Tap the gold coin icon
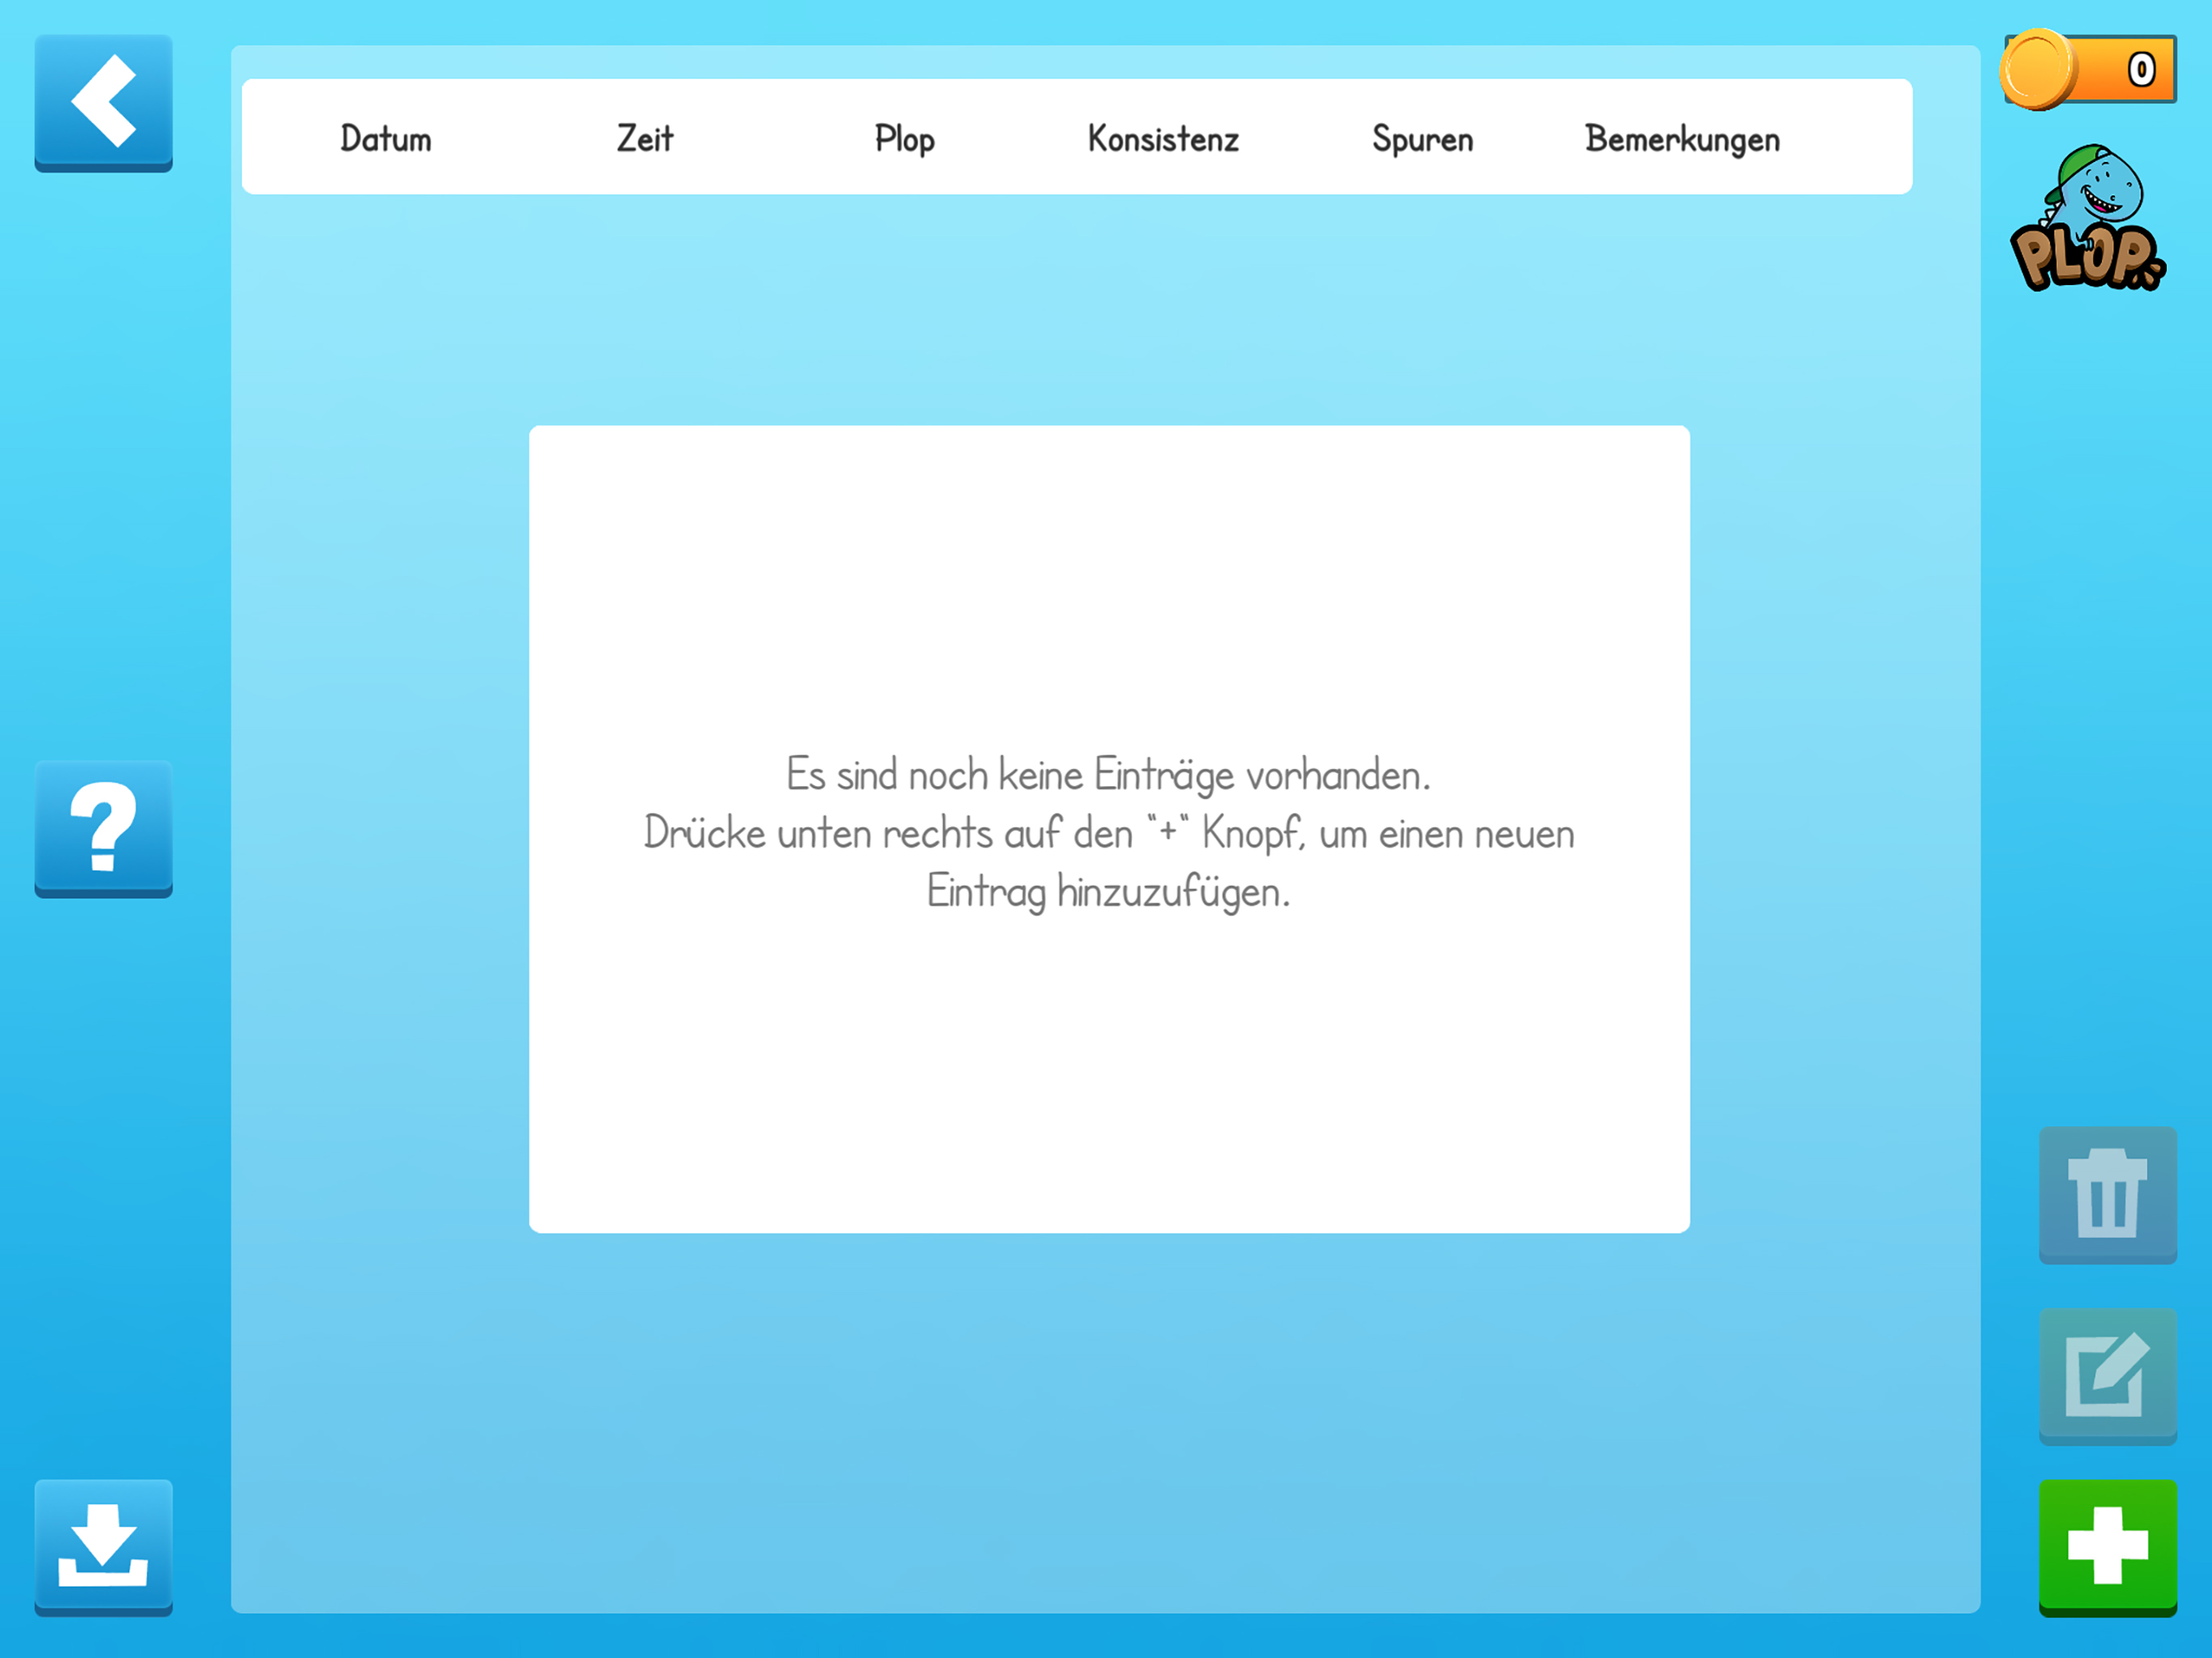 2038,69
